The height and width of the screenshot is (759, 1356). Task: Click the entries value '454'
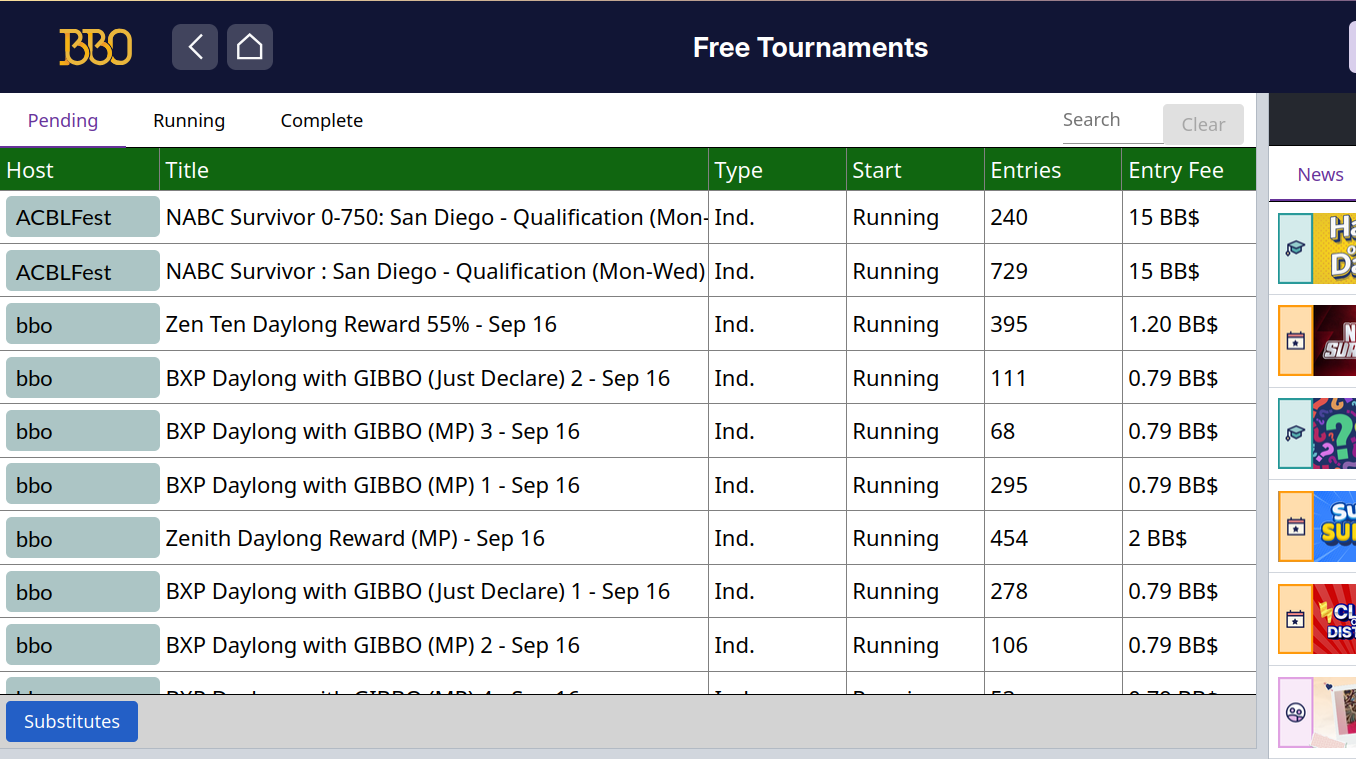1009,538
